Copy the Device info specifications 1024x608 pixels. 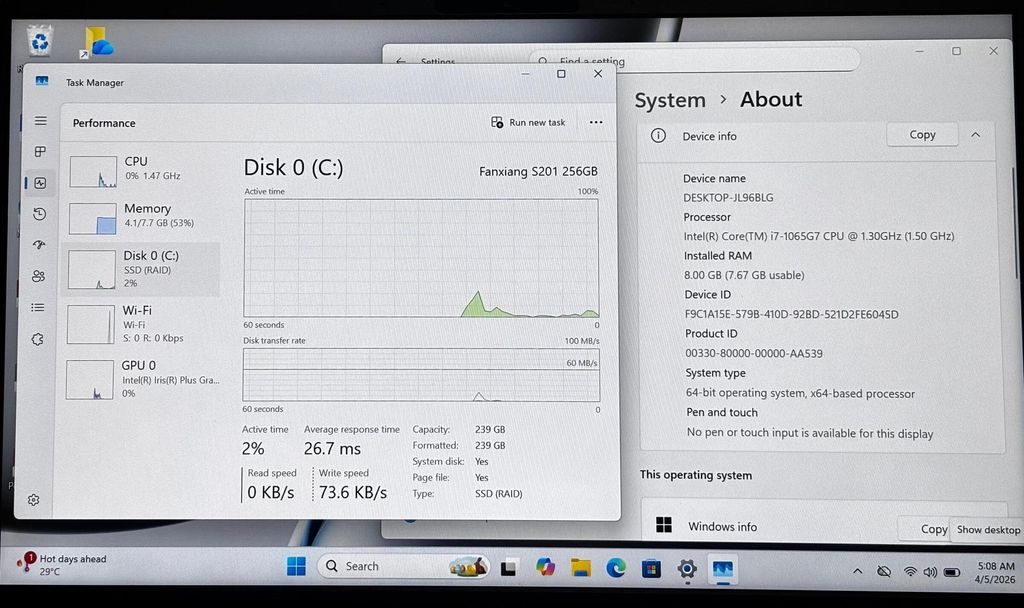click(922, 135)
